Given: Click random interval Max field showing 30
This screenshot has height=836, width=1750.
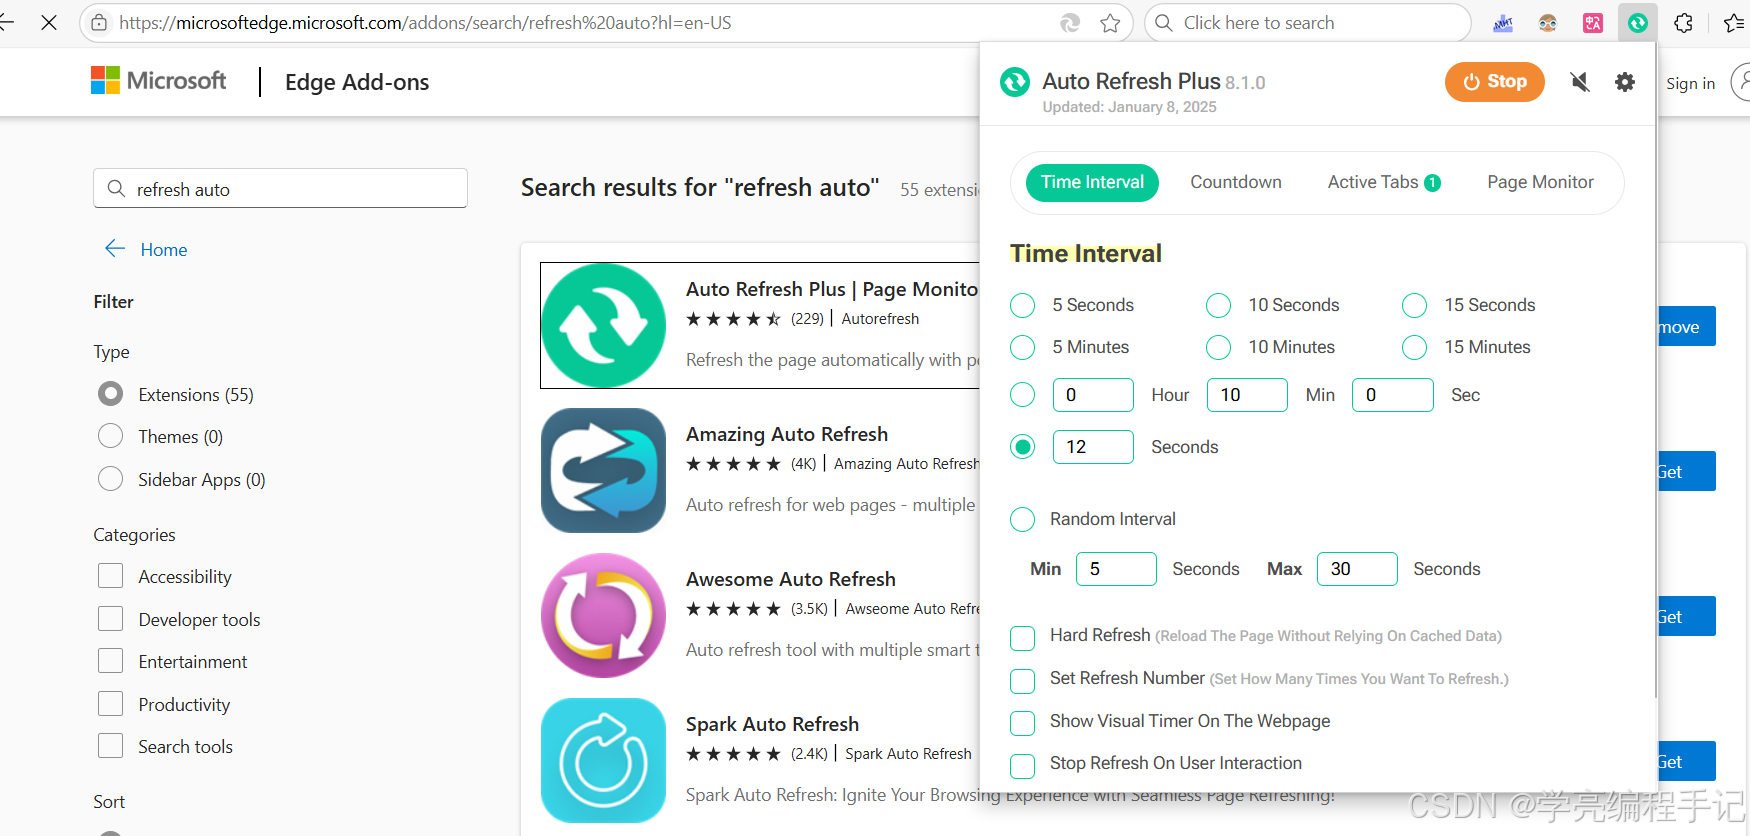Looking at the screenshot, I should 1357,569.
